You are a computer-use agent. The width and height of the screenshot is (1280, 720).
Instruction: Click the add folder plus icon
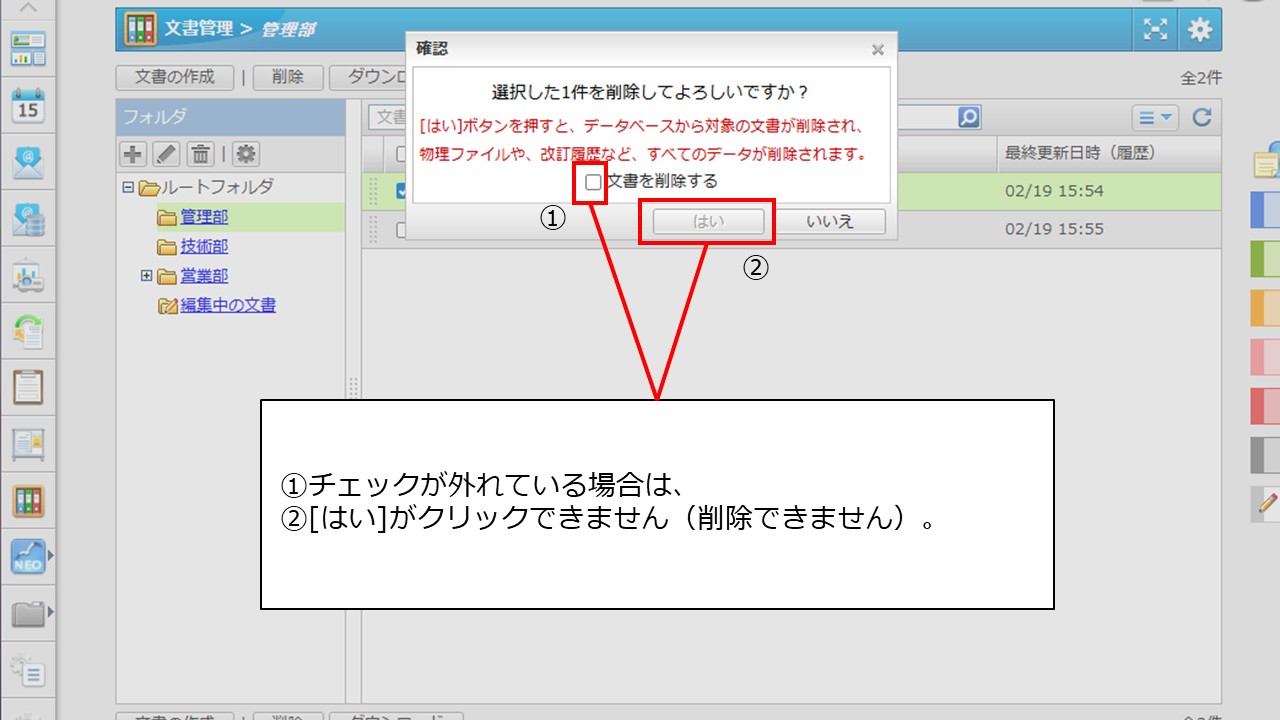(133, 154)
